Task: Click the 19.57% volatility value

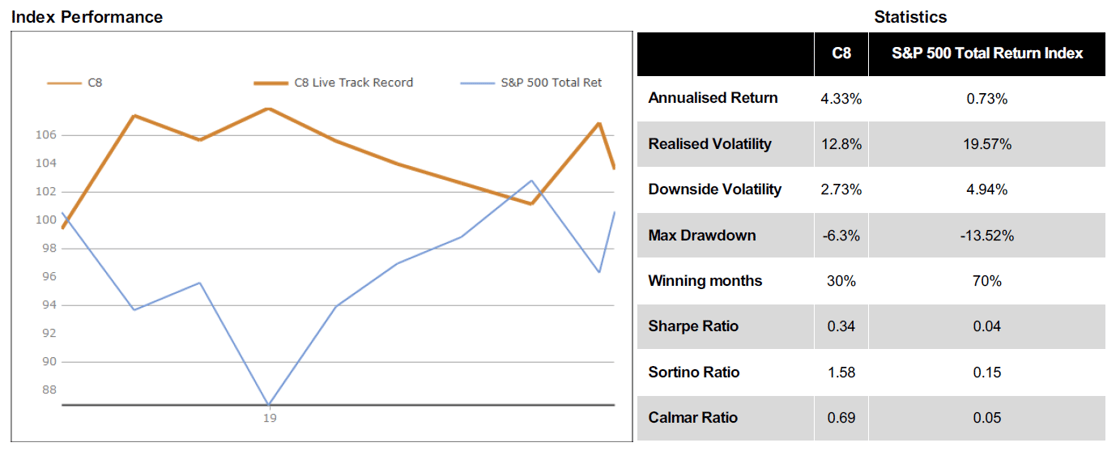Action: coord(989,144)
